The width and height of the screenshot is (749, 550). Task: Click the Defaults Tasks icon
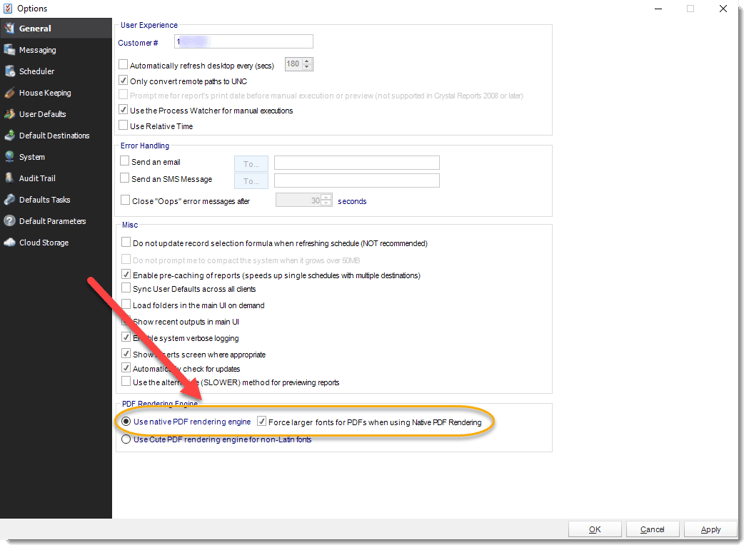[x=9, y=199]
